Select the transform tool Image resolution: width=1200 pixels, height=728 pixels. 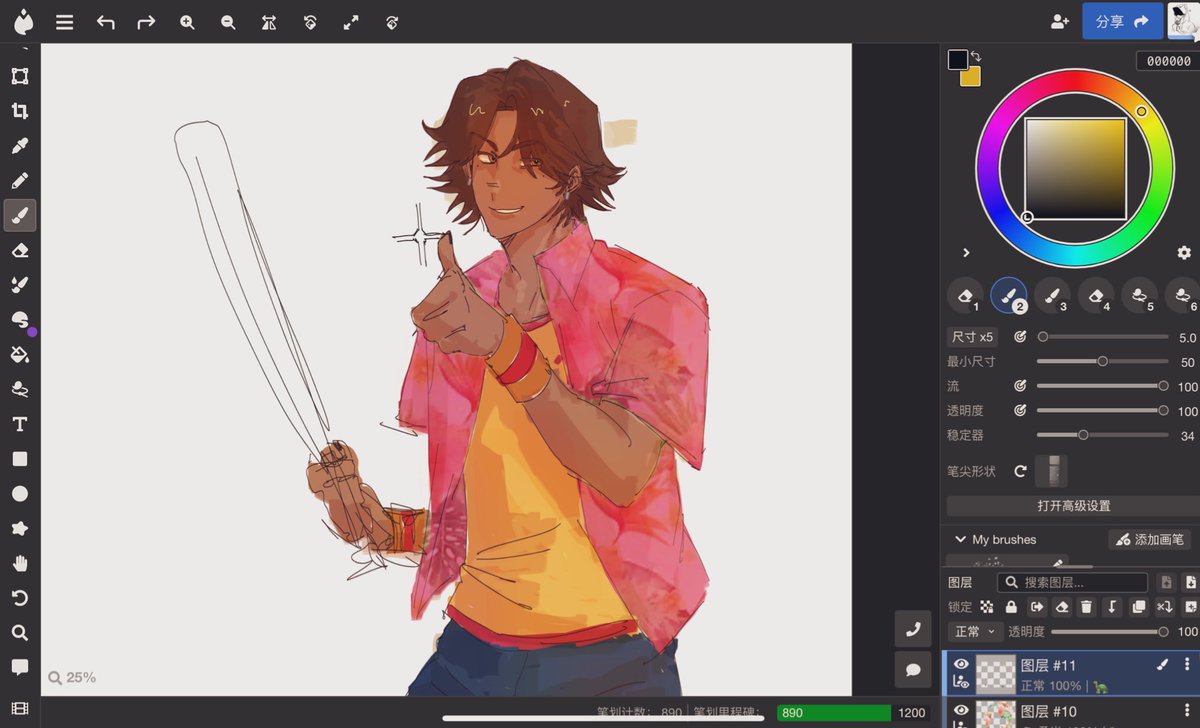(19, 76)
